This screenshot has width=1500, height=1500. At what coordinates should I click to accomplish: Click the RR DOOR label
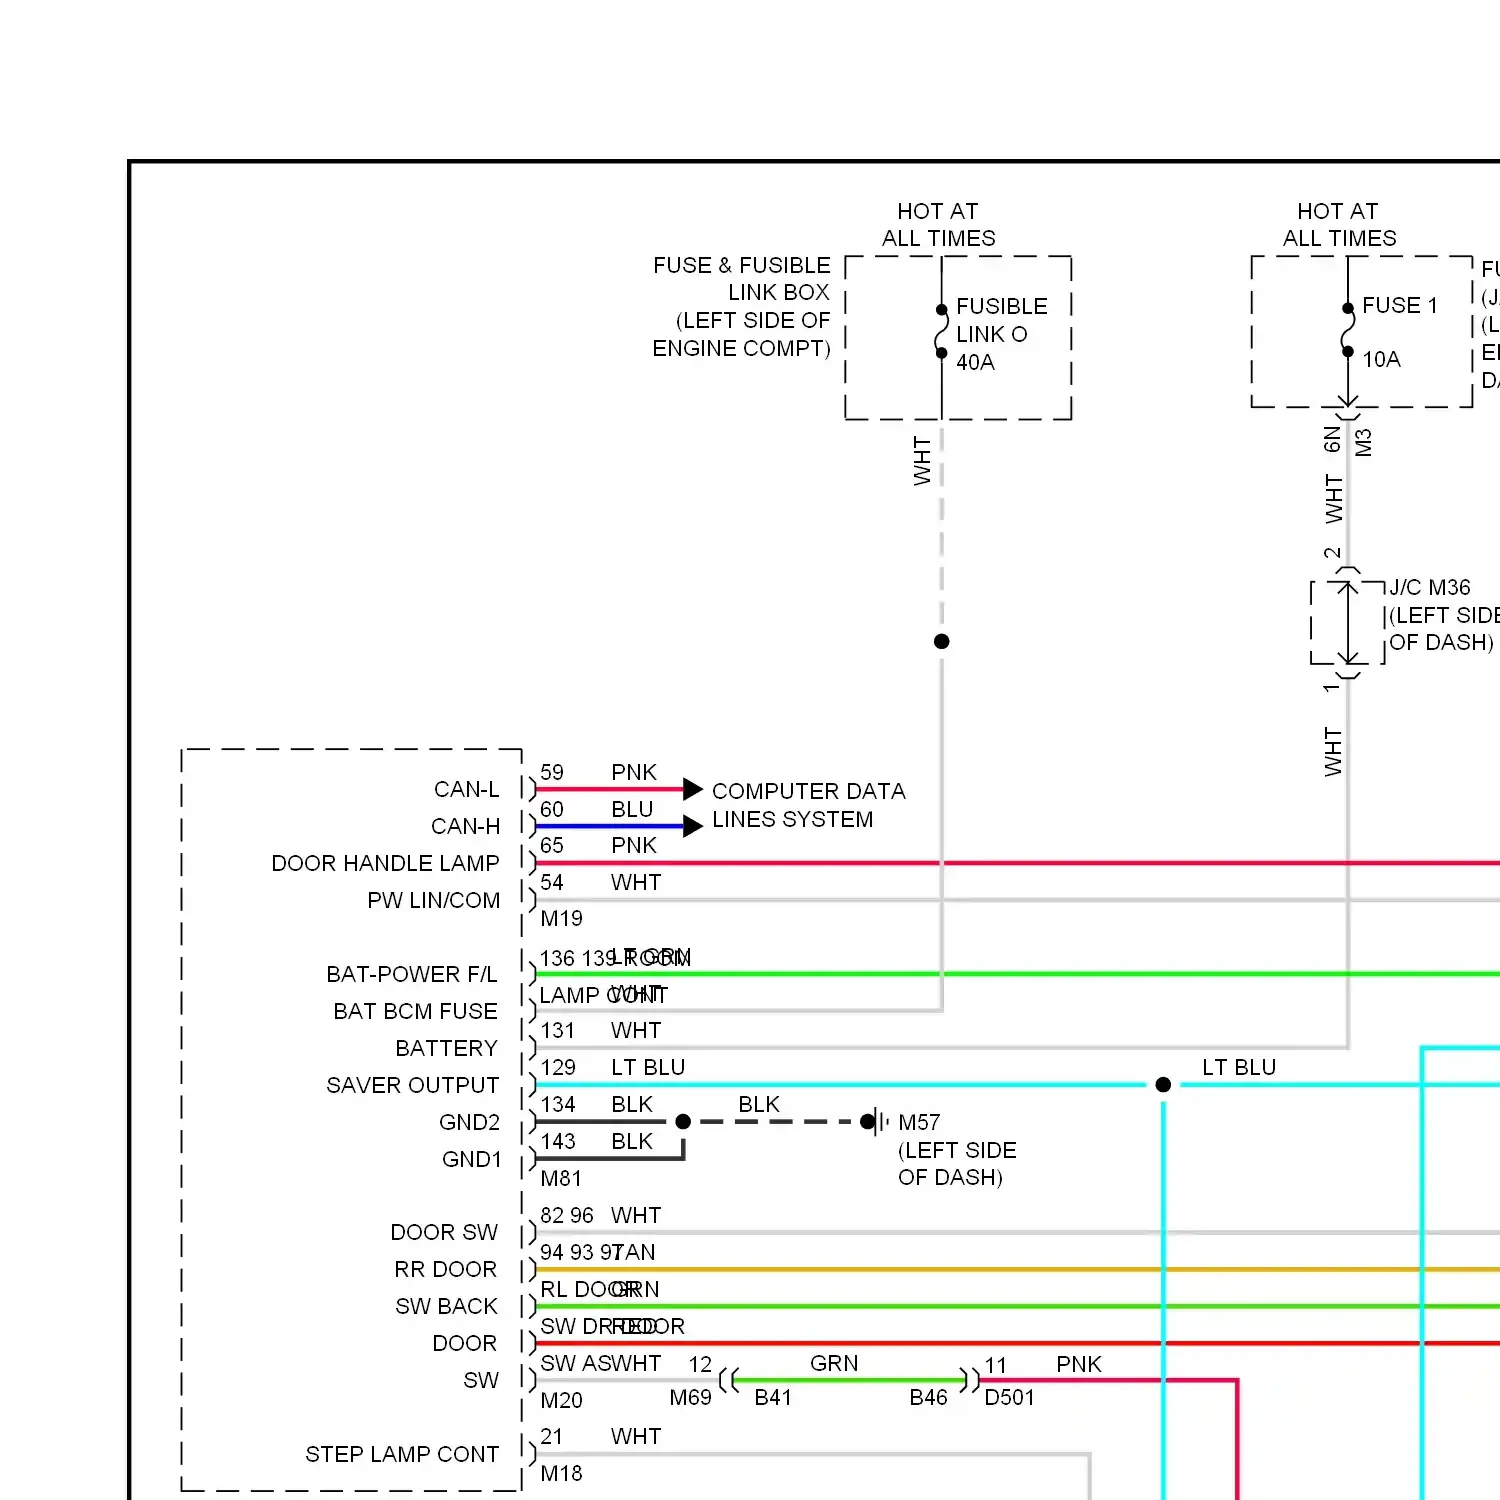coord(445,1269)
